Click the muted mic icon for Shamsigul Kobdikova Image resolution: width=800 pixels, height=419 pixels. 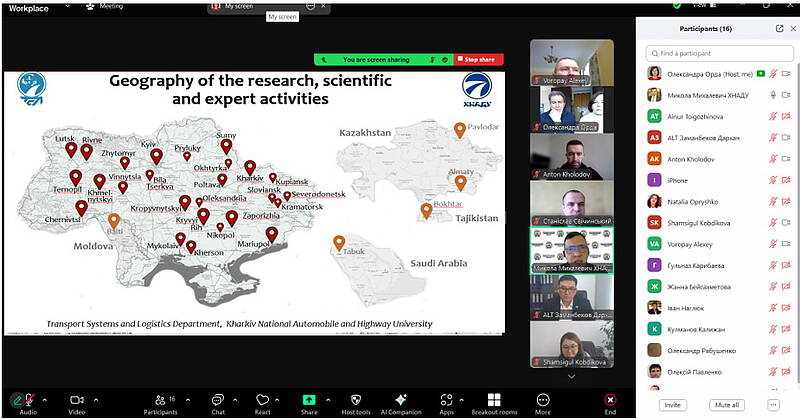click(x=773, y=223)
